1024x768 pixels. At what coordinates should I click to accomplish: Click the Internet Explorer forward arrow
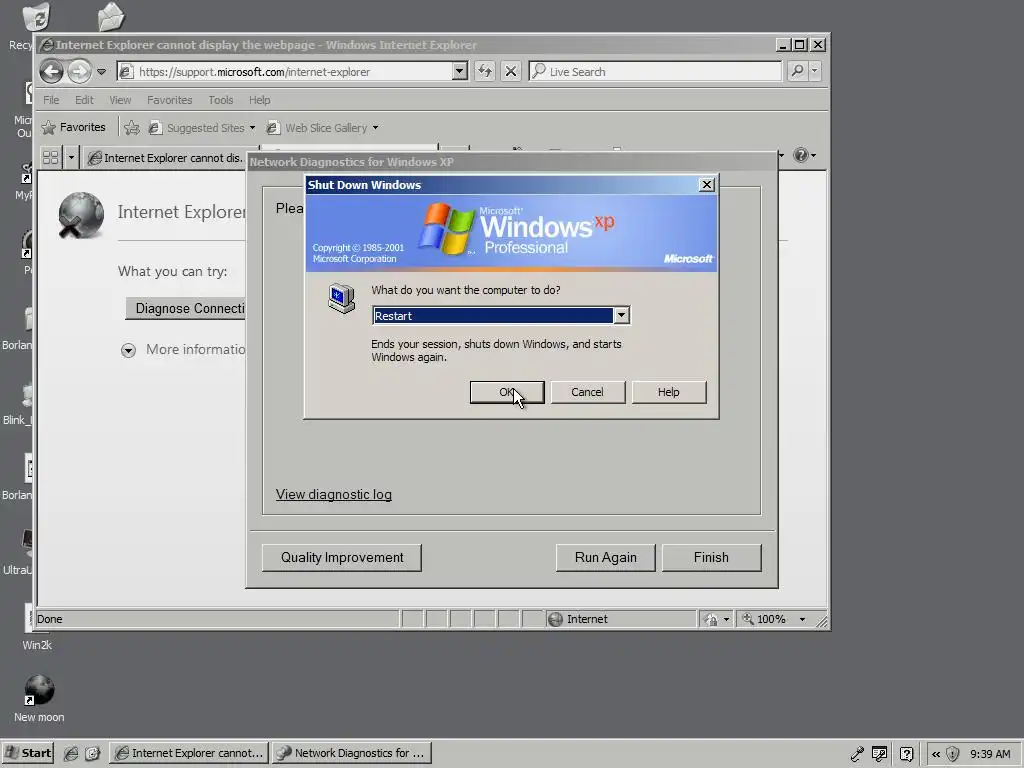click(79, 71)
